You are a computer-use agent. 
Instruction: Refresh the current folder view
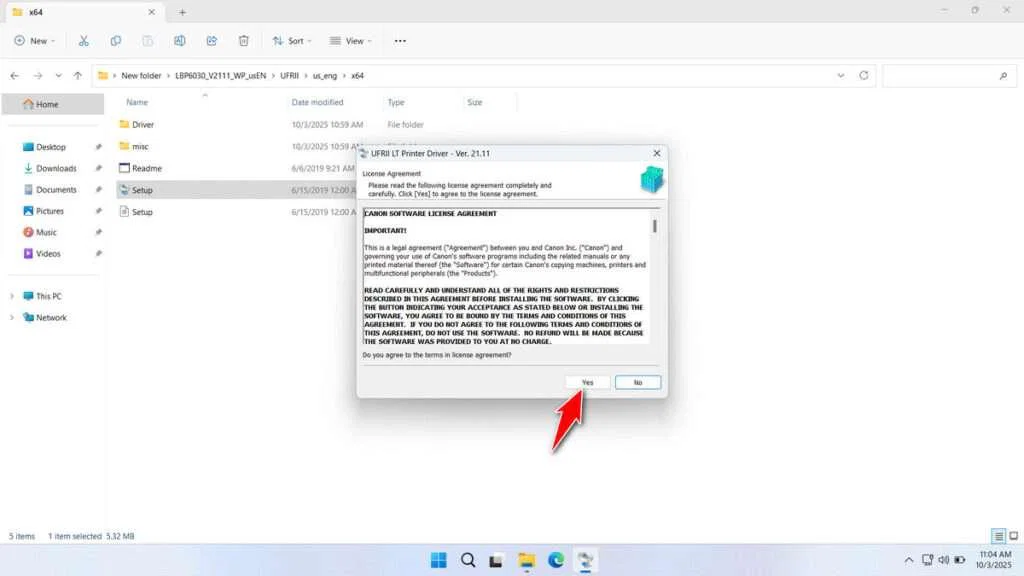pos(864,76)
